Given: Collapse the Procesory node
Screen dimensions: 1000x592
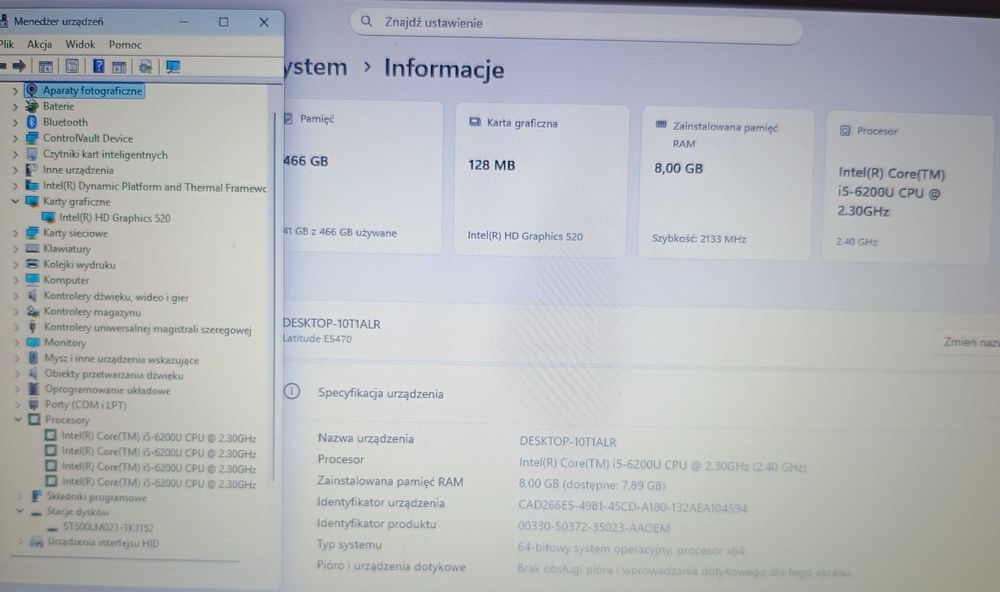Looking at the screenshot, I should point(18,420).
